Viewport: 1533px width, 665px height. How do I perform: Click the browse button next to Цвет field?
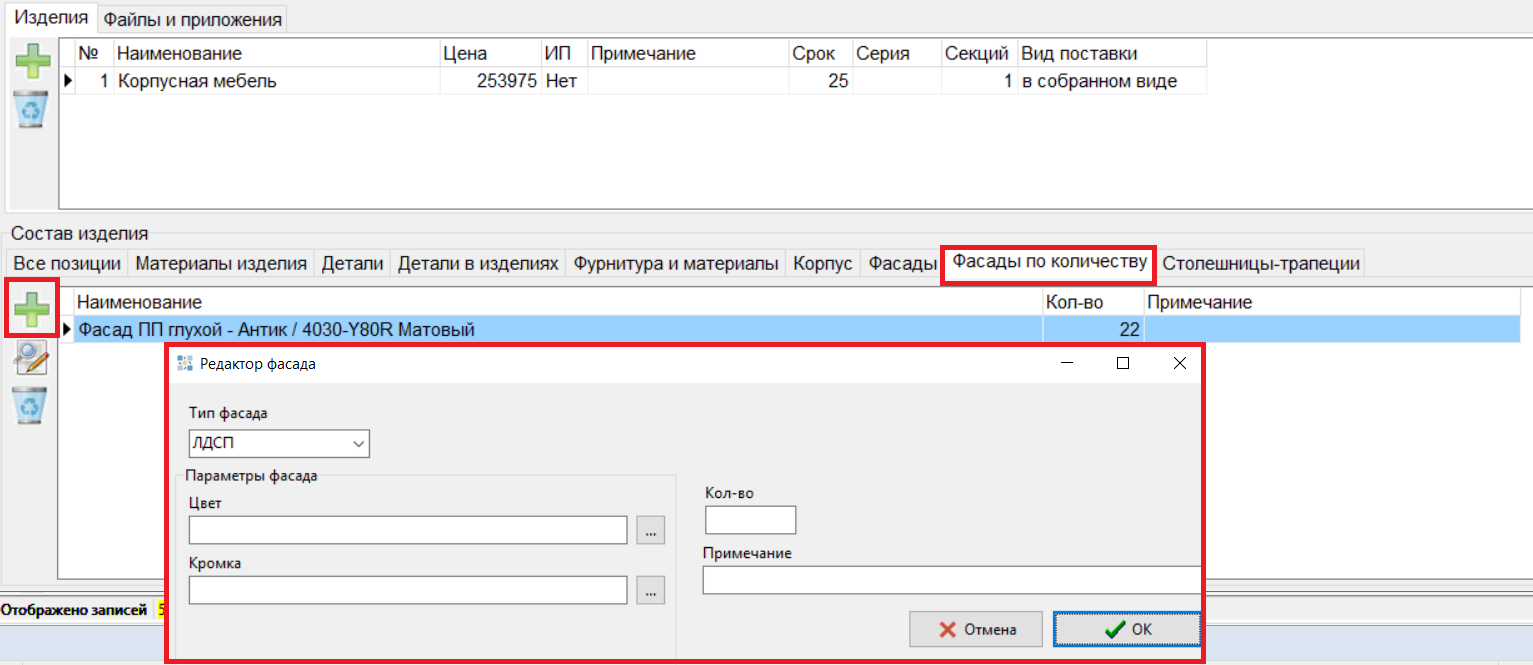coord(650,530)
